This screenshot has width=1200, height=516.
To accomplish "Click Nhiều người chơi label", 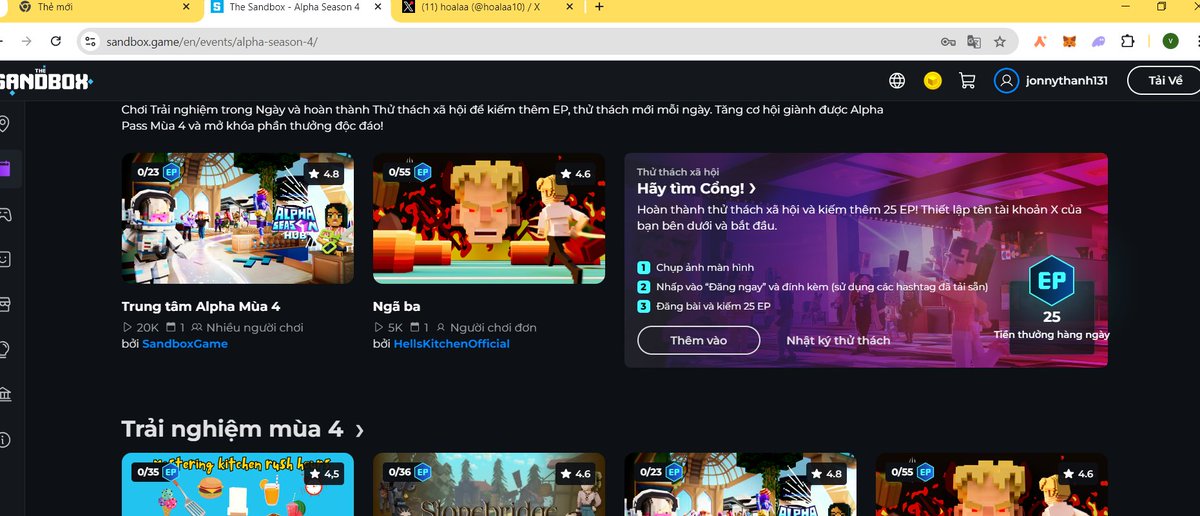I will pos(254,327).
